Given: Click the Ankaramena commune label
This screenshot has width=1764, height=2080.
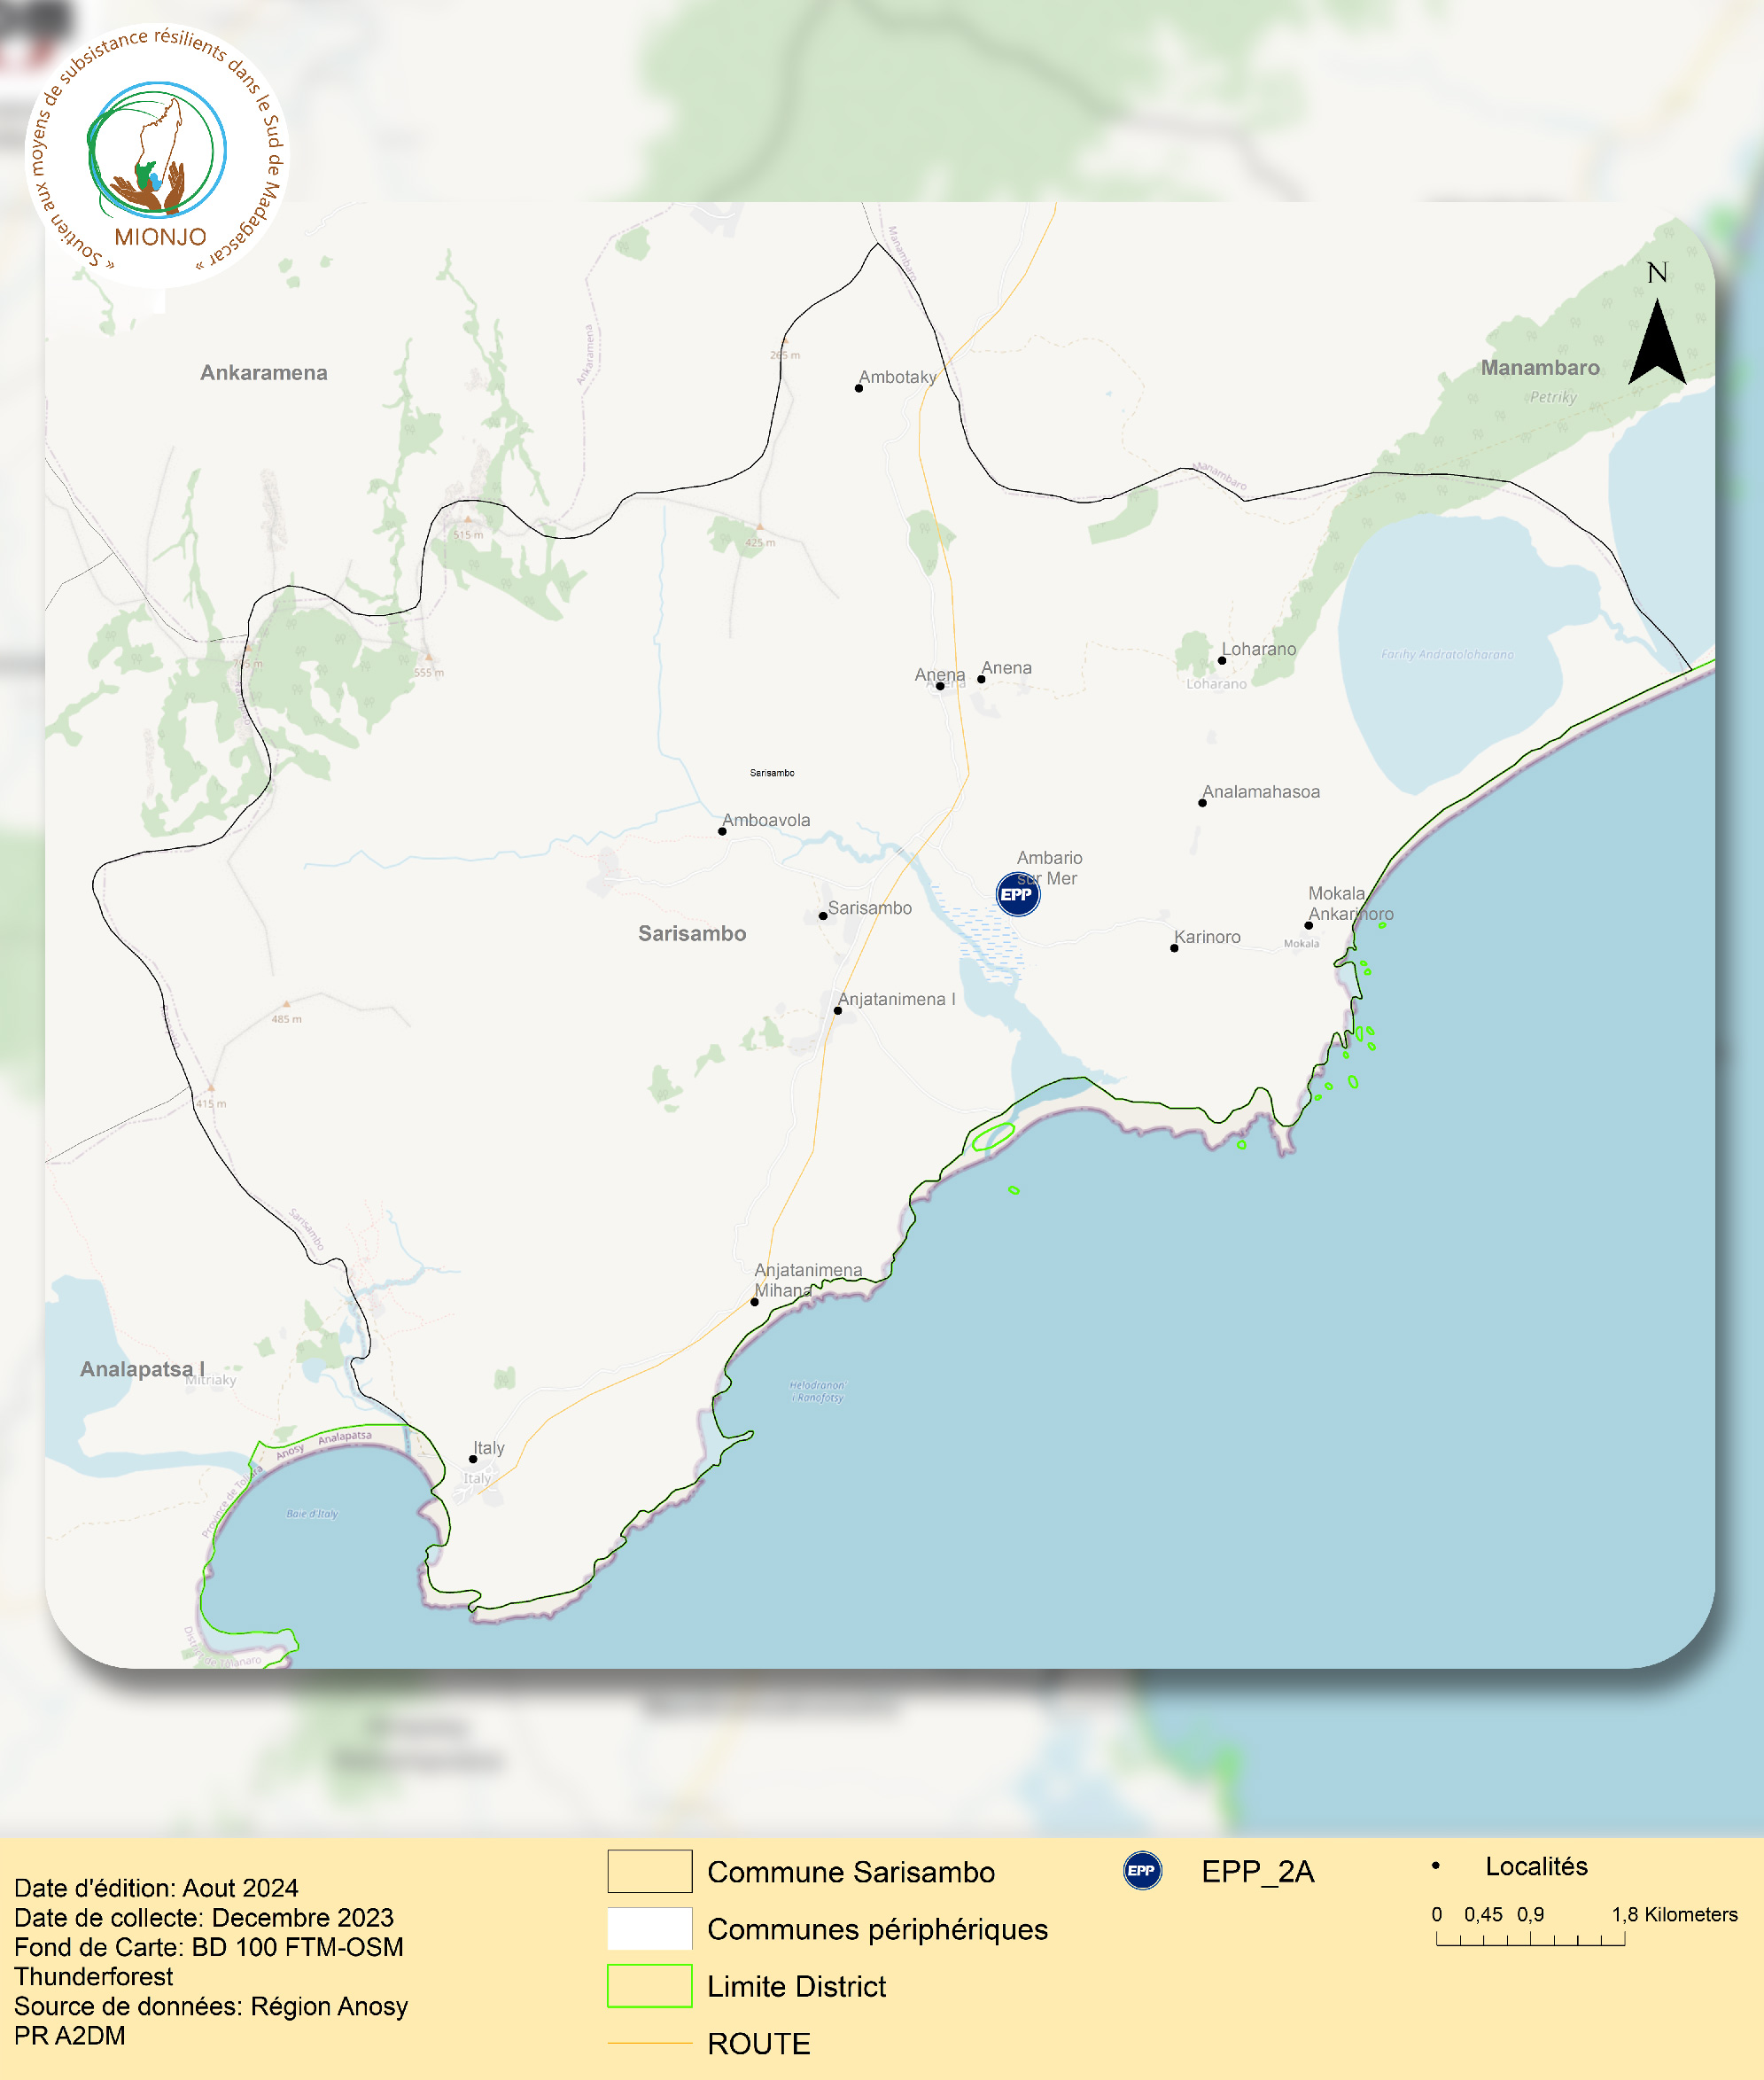Looking at the screenshot, I should (264, 373).
